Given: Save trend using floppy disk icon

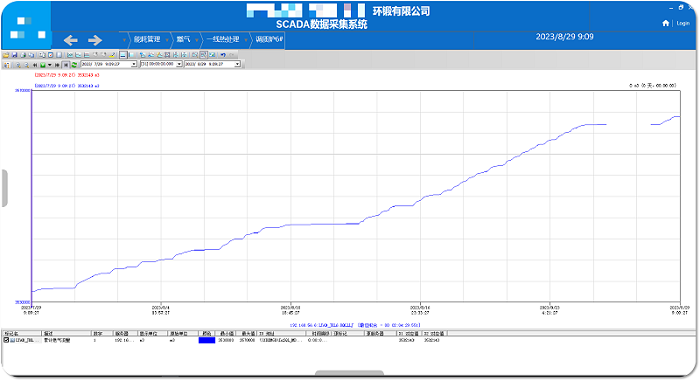Looking at the screenshot, I should click(x=14, y=55).
